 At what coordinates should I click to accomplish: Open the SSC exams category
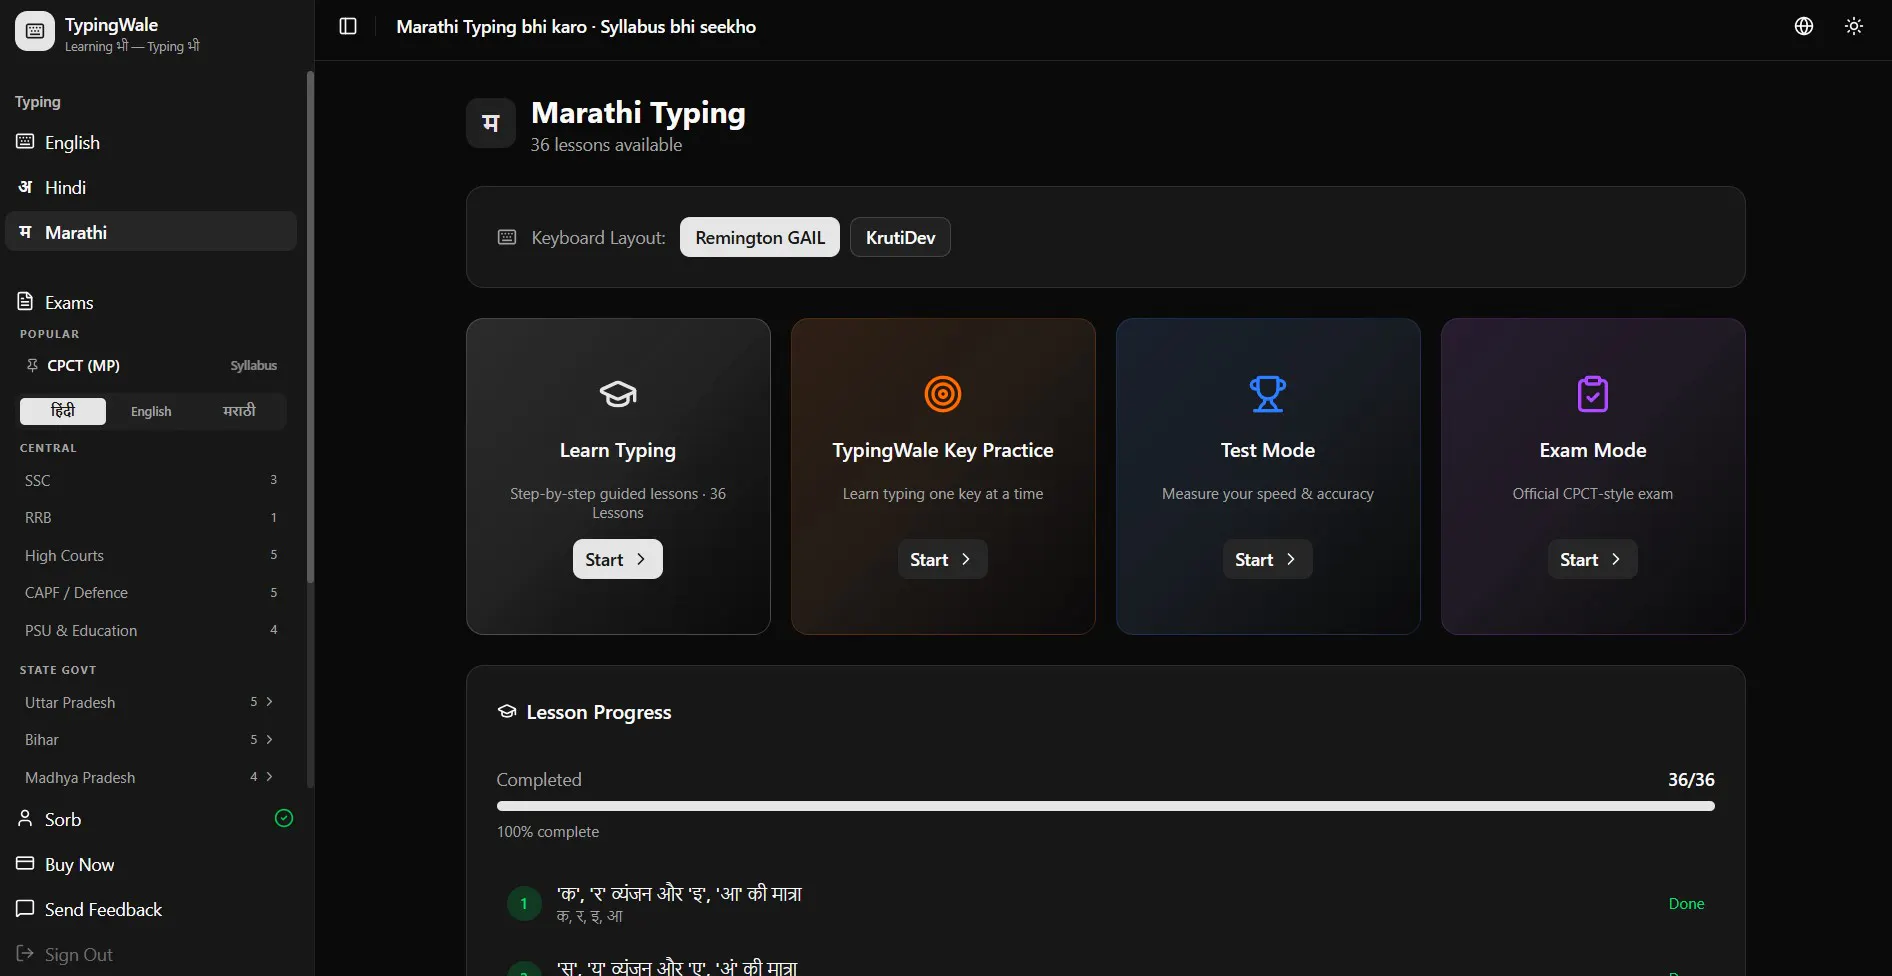(x=150, y=480)
